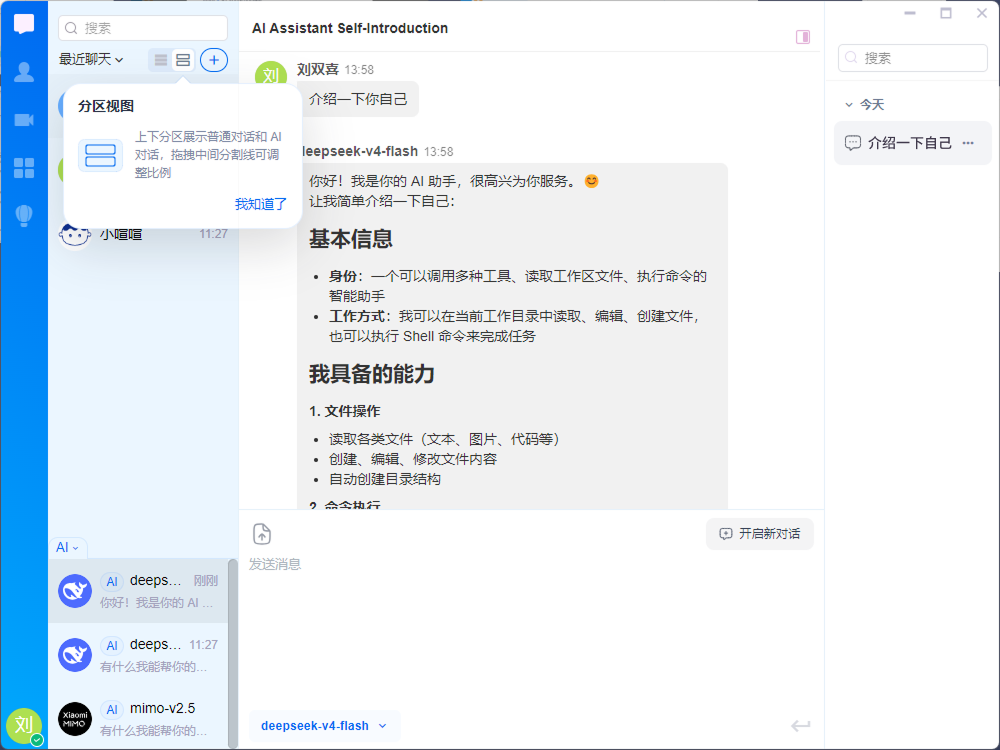Open the balloon icon in the sidebar

click(x=24, y=216)
